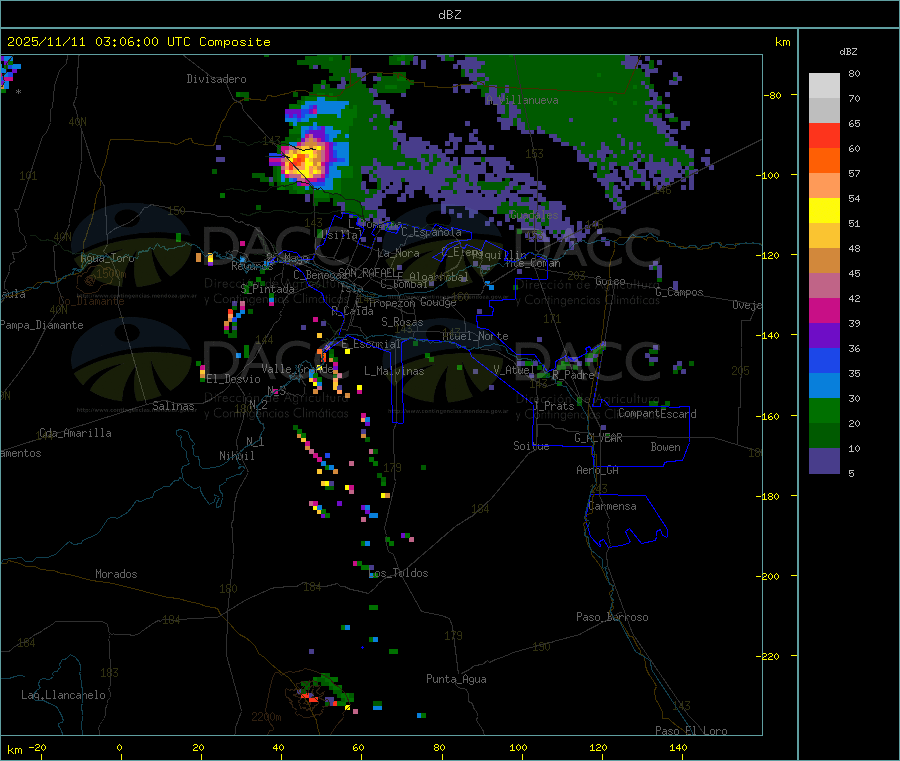Select the 'Pampa_Diamante' label
This screenshot has height=761, width=900.
tap(42, 325)
